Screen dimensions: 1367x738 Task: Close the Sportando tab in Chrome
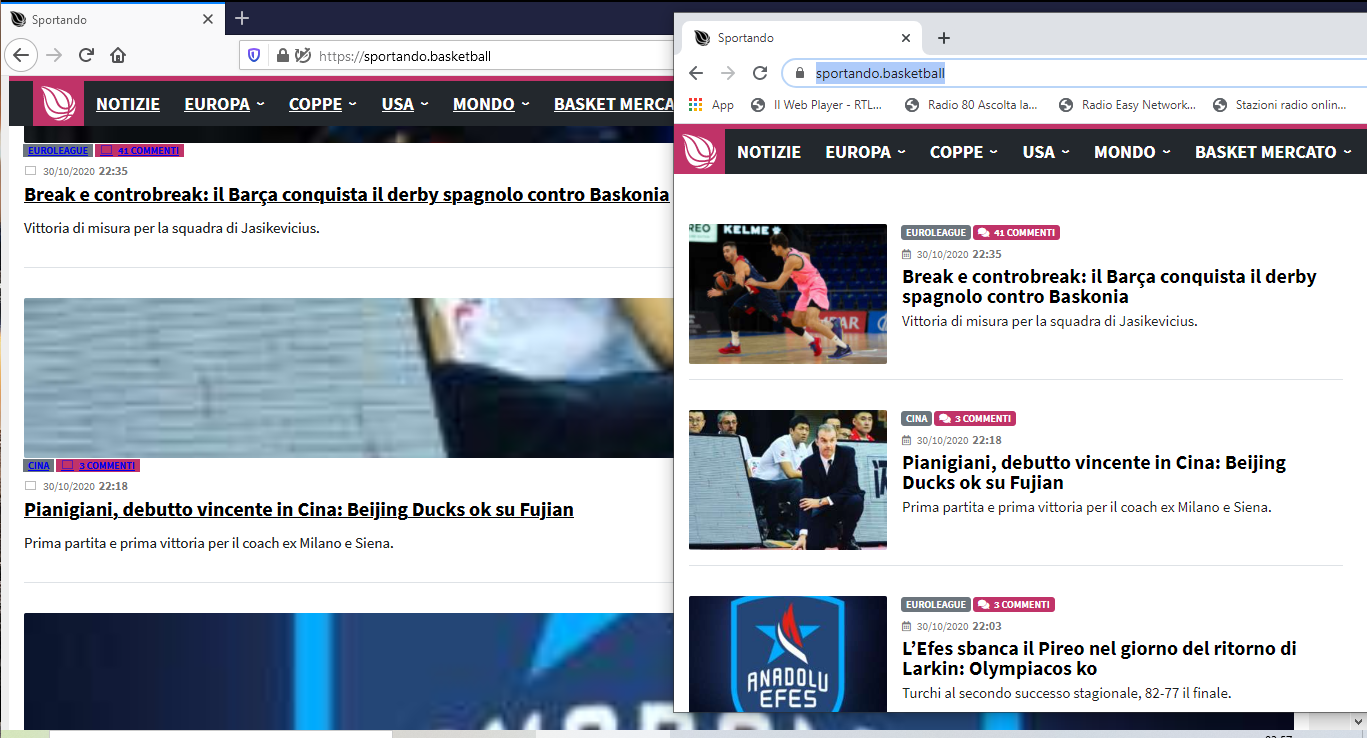point(906,38)
